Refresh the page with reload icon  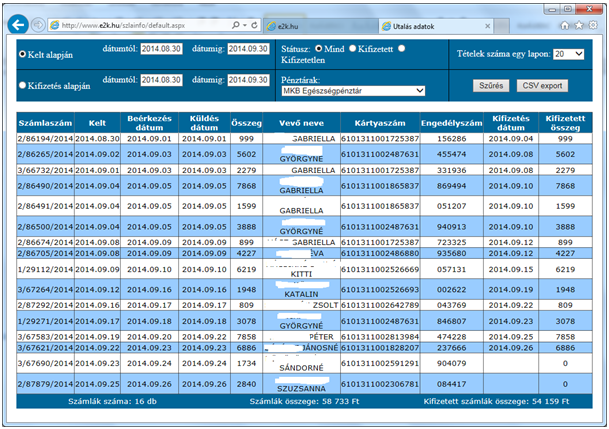254,25
